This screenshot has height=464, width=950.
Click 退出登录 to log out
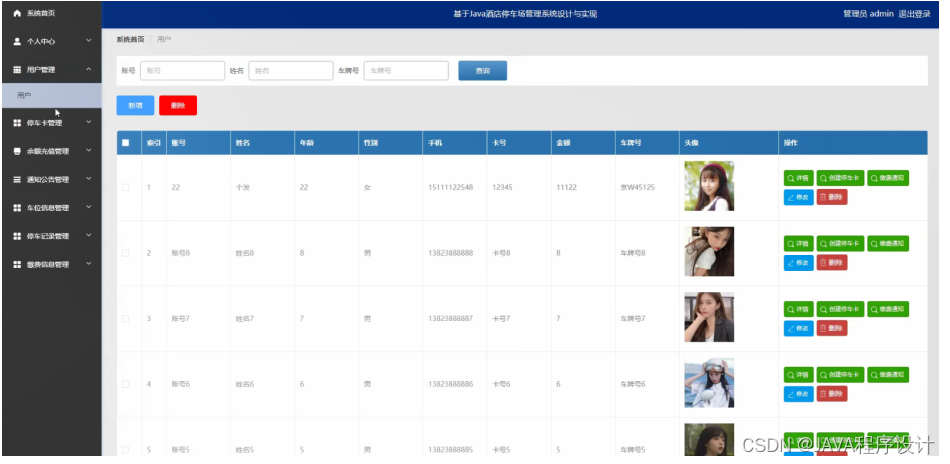[914, 14]
